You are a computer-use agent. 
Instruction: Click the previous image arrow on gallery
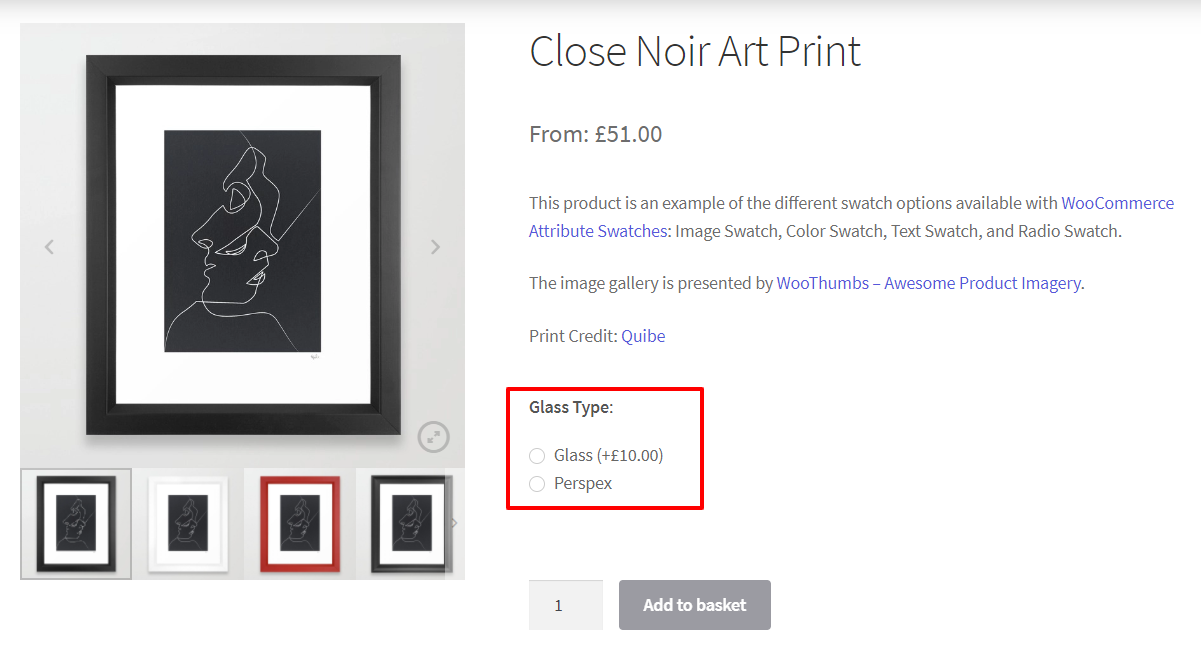[x=49, y=247]
